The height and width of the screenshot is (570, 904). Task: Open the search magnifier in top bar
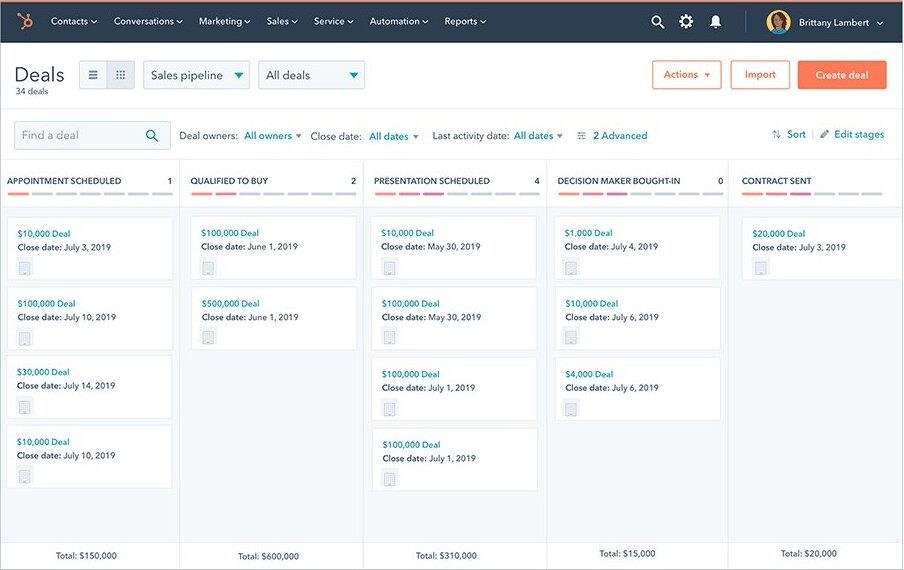657,22
